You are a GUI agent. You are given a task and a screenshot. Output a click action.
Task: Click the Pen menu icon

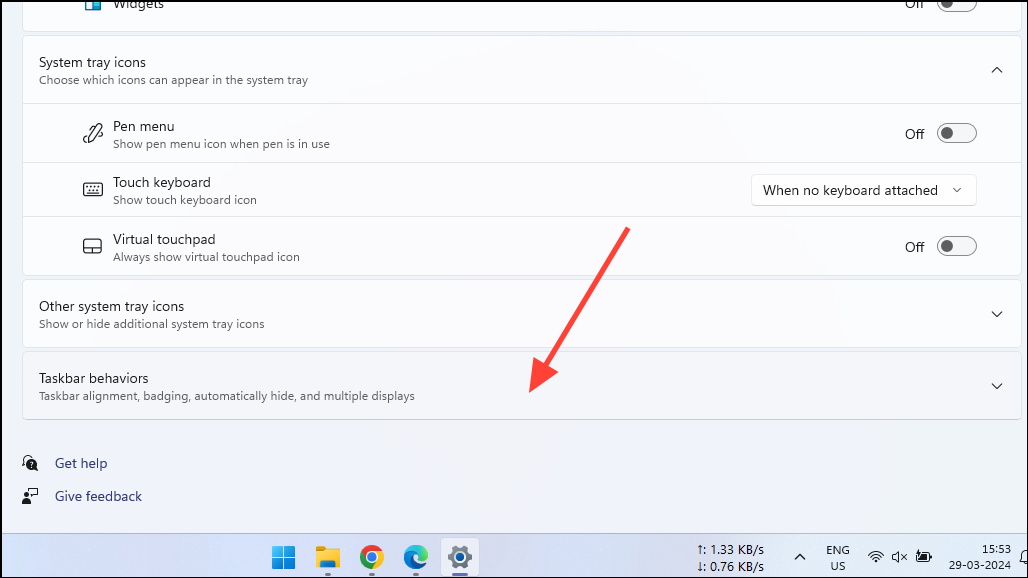tap(93, 132)
